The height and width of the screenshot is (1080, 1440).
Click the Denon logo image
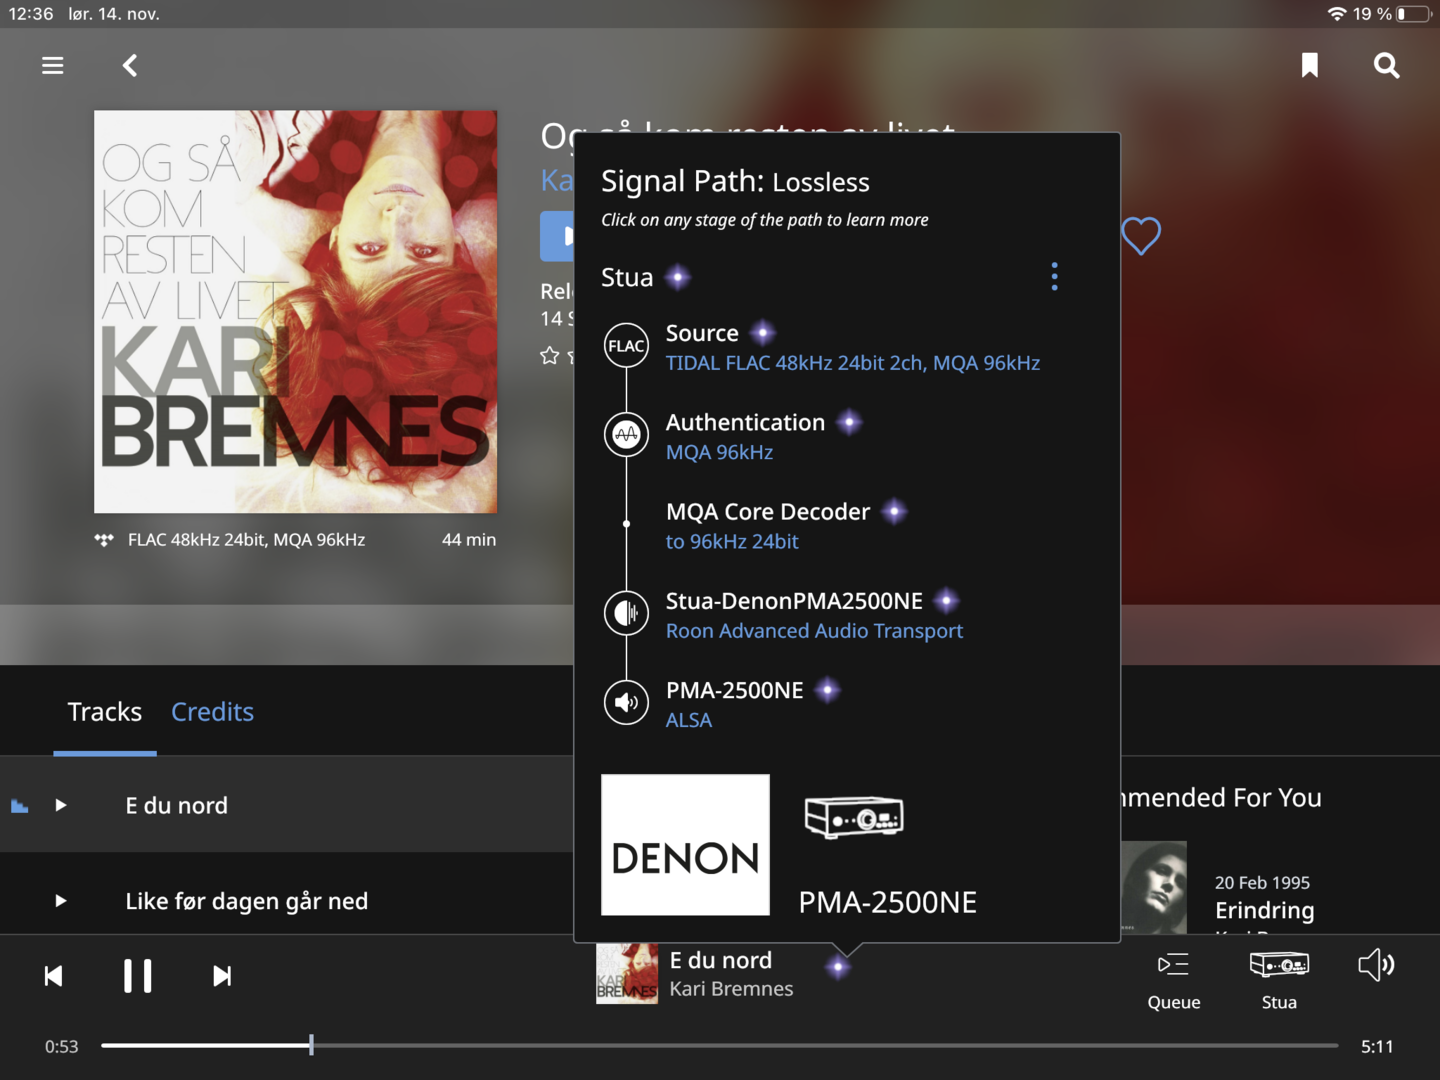click(685, 845)
